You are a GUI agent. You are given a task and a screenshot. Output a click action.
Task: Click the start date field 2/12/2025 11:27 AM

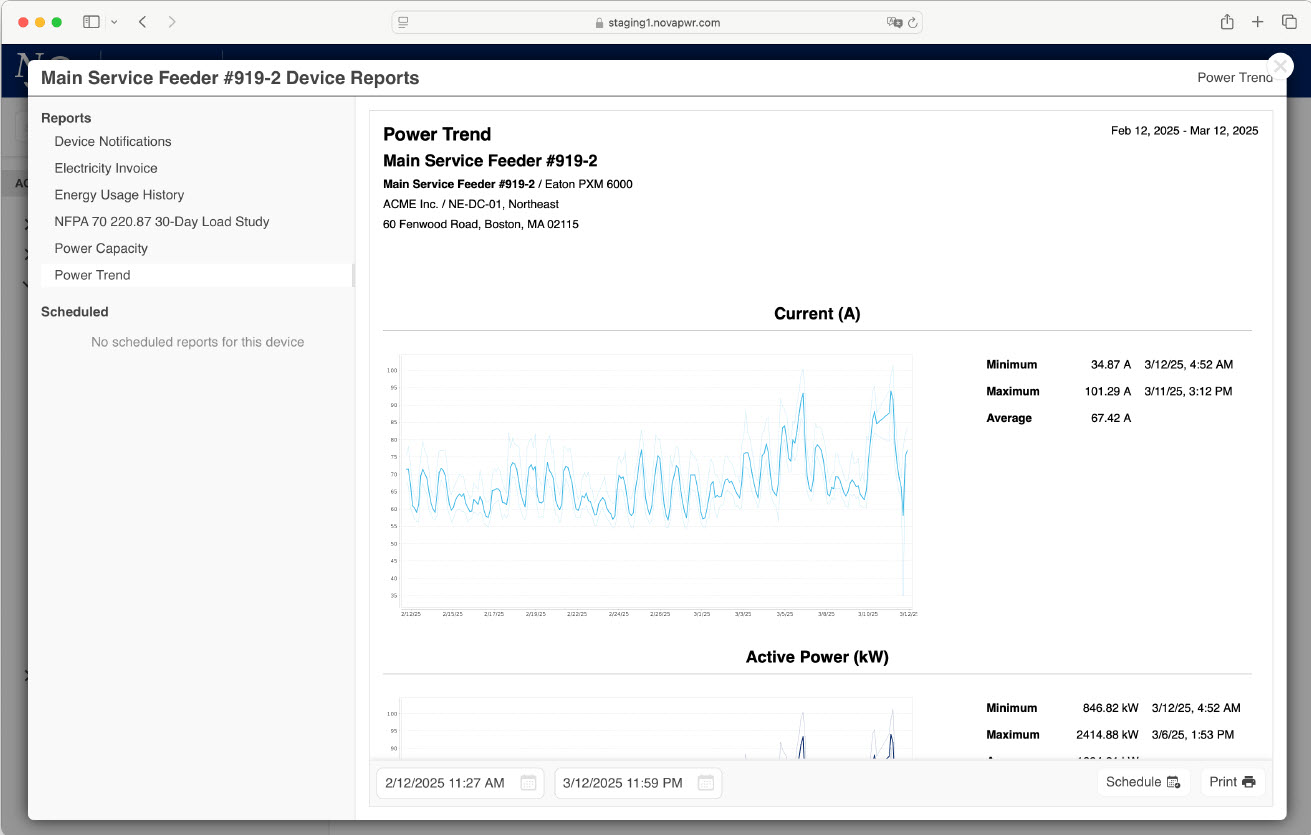[x=459, y=783]
